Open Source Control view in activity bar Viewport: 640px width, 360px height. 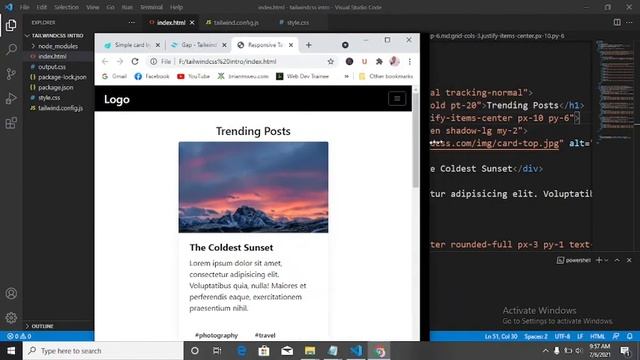11,74
